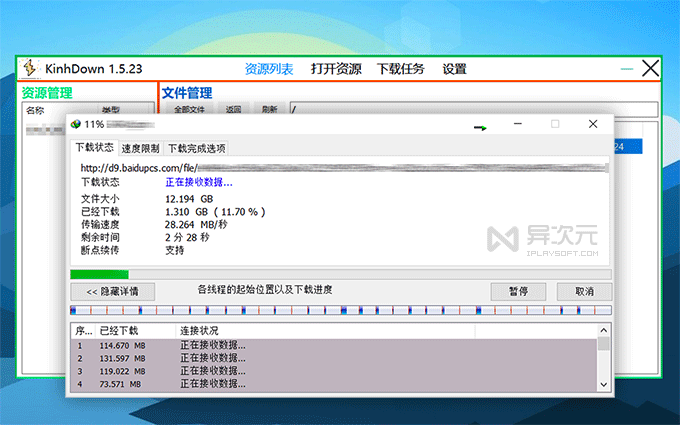This screenshot has width=680, height=425.
Task: Open the 资源列表 tab in KinhDown
Action: click(x=269, y=69)
